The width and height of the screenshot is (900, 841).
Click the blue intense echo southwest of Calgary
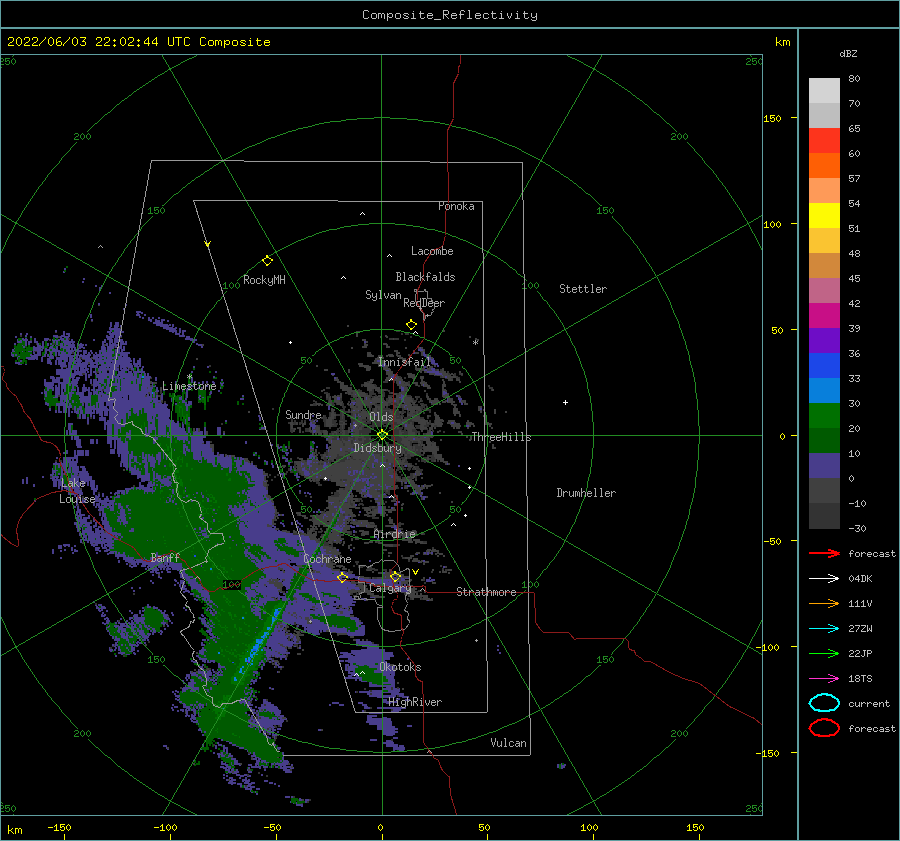(x=258, y=646)
